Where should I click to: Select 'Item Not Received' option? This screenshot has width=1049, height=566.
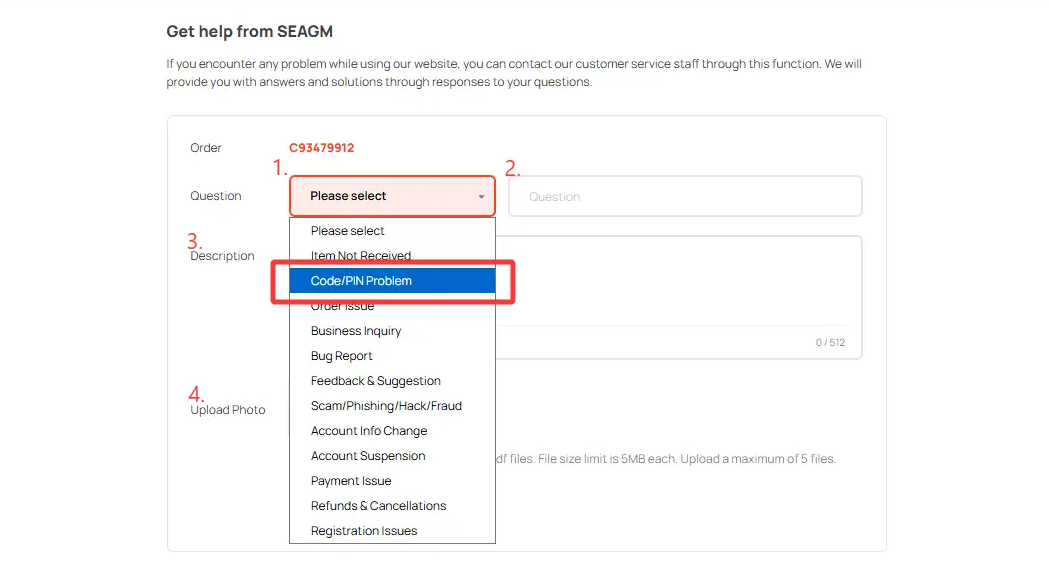click(x=392, y=256)
